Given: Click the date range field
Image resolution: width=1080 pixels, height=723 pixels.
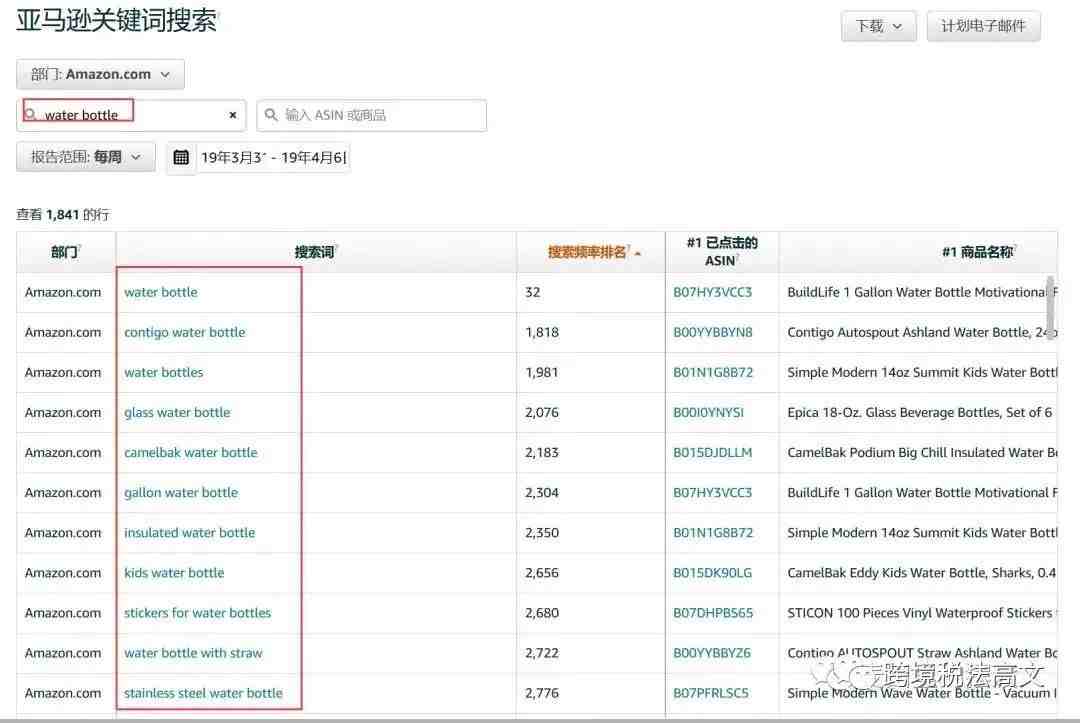Looking at the screenshot, I should click(273, 158).
